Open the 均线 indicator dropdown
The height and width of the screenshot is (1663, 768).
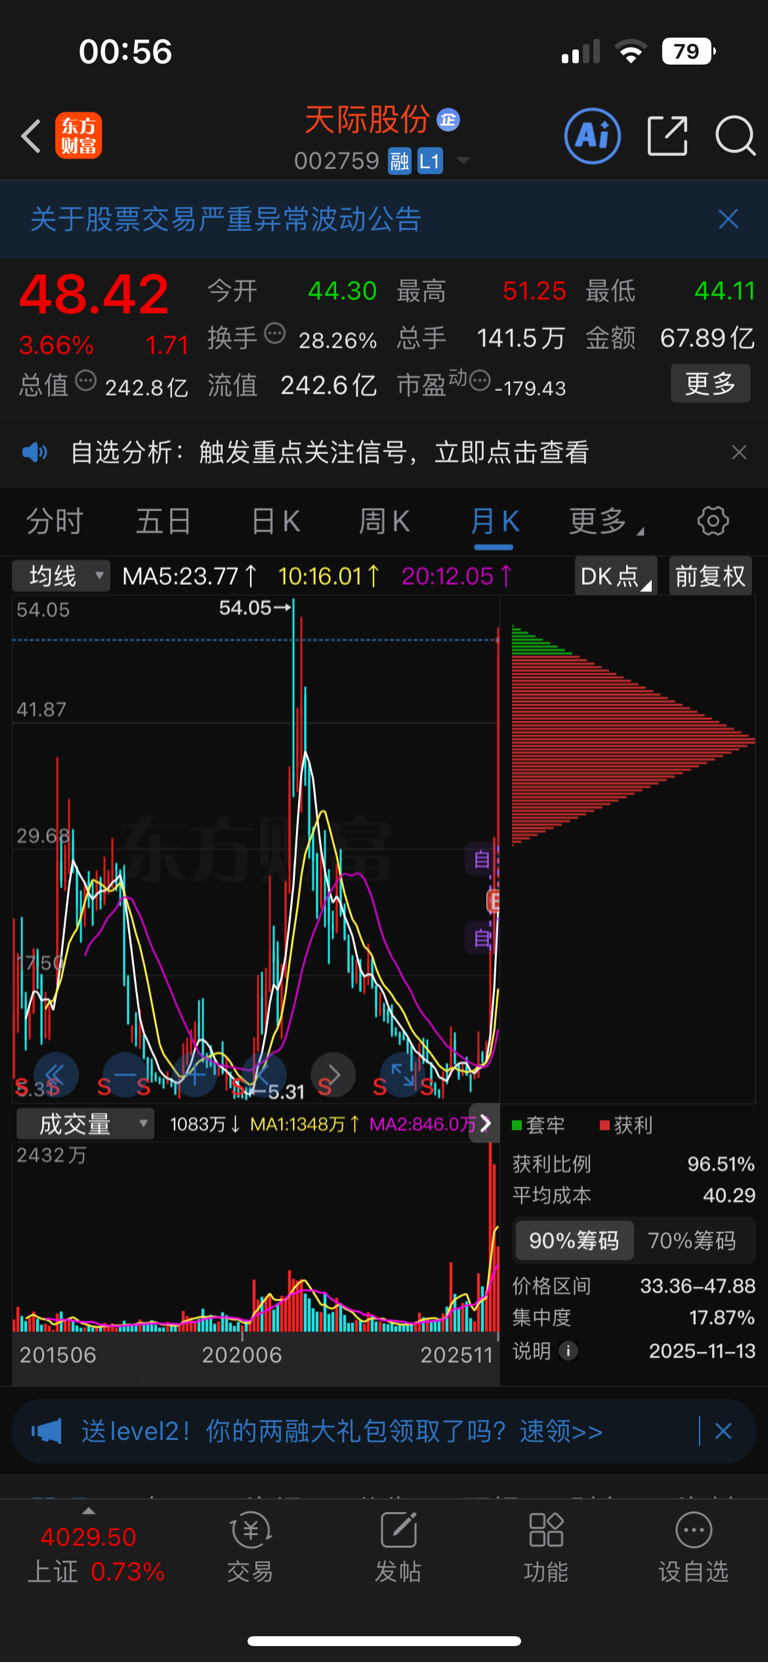click(x=60, y=576)
